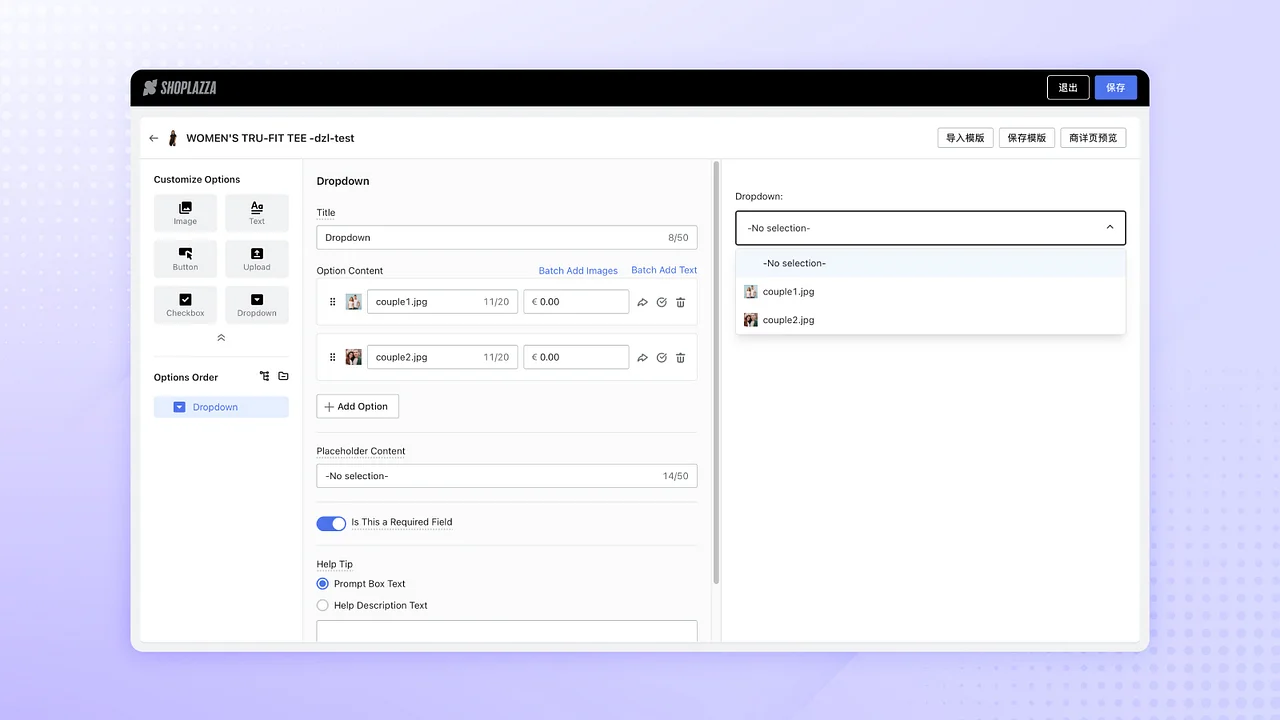Delete the couple1.jpg option via trash icon
Viewport: 1280px width, 720px height.
680,301
